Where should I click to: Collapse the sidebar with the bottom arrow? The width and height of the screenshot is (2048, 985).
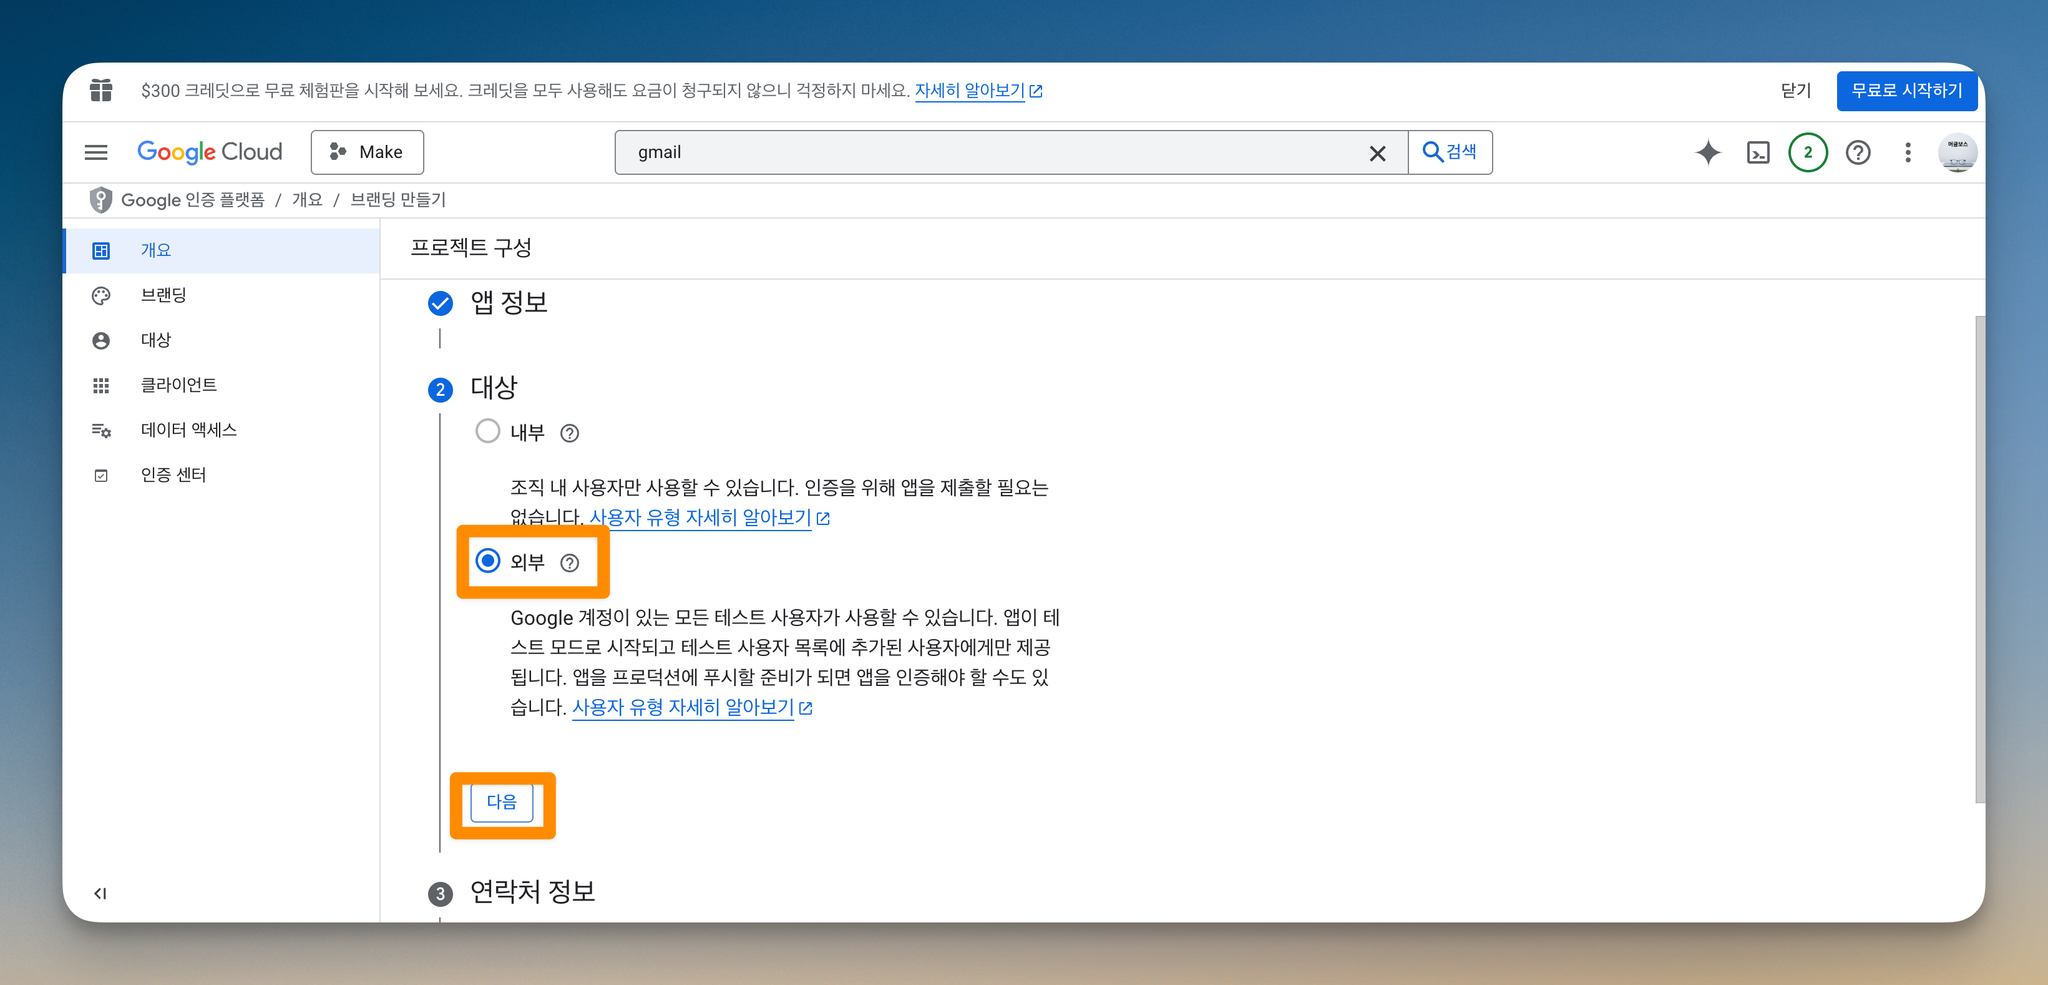[100, 893]
